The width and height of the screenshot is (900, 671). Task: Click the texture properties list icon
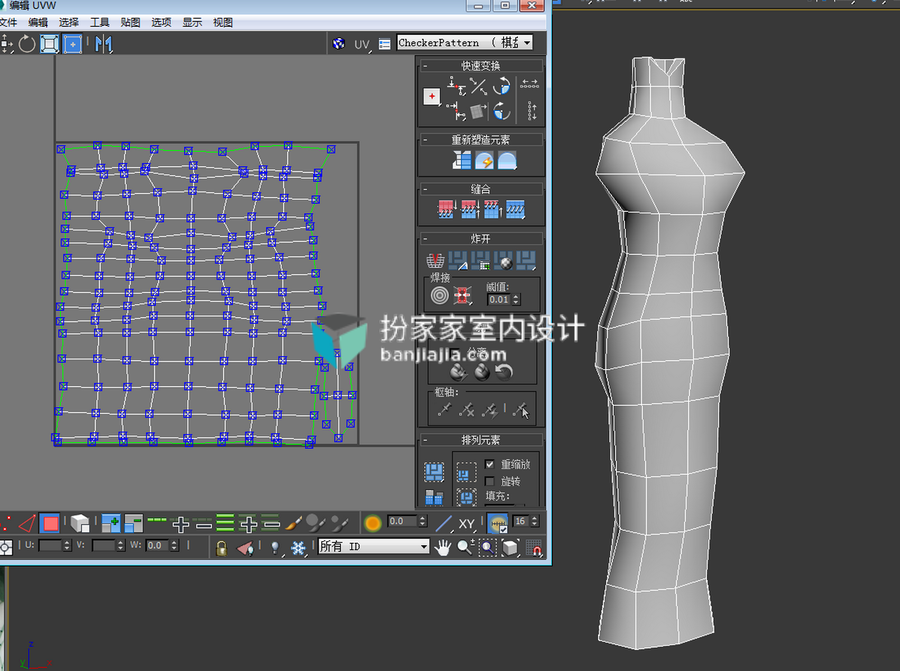click(x=385, y=44)
